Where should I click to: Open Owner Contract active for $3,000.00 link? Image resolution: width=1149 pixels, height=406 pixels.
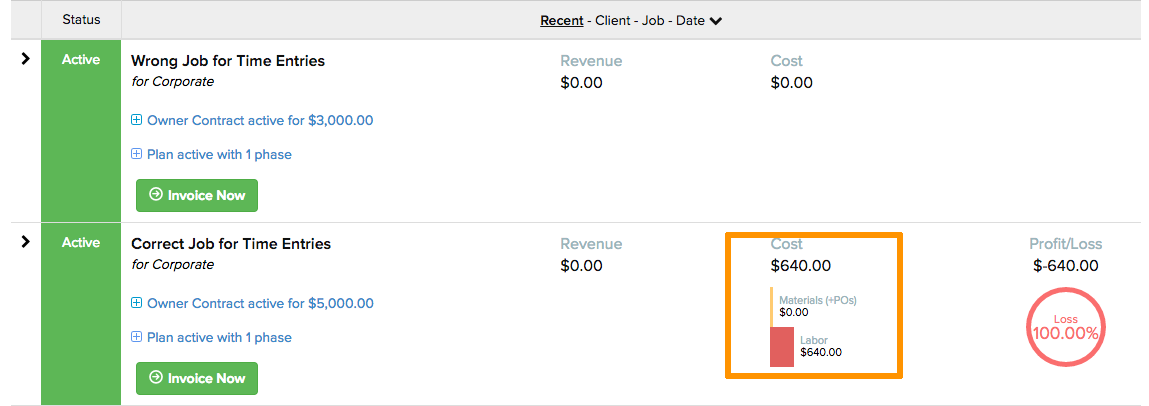(x=260, y=120)
